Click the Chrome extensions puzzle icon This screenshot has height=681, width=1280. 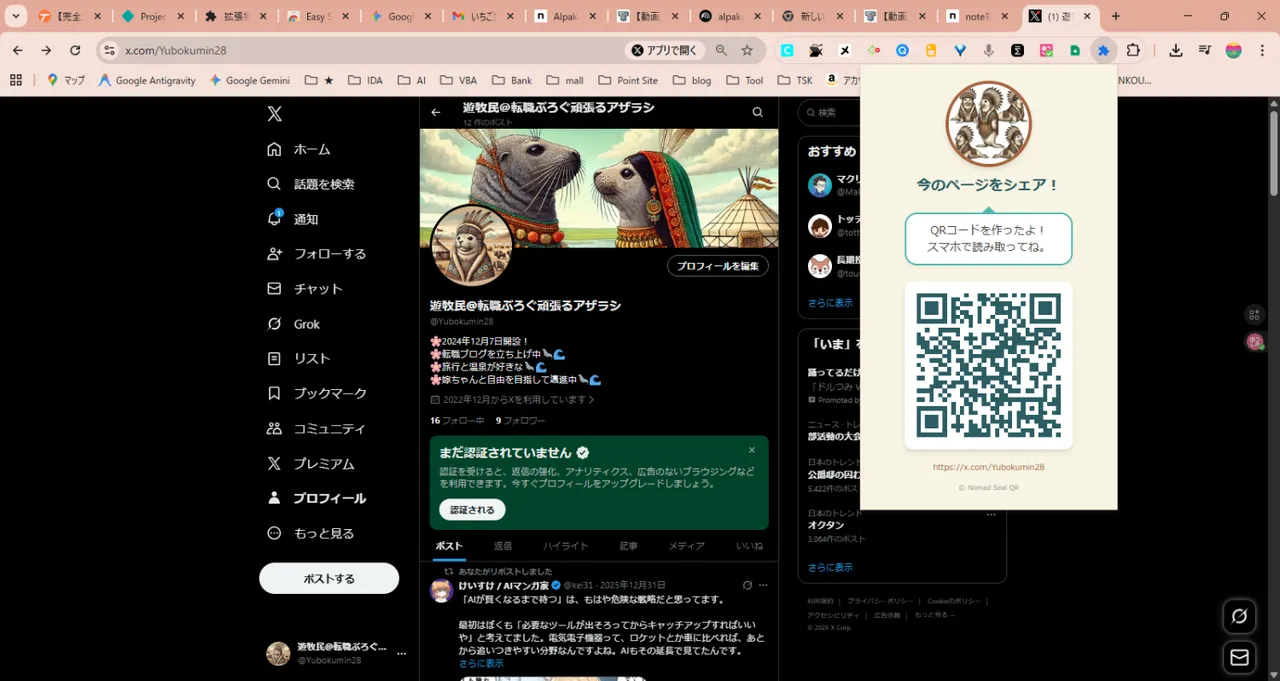click(1133, 50)
